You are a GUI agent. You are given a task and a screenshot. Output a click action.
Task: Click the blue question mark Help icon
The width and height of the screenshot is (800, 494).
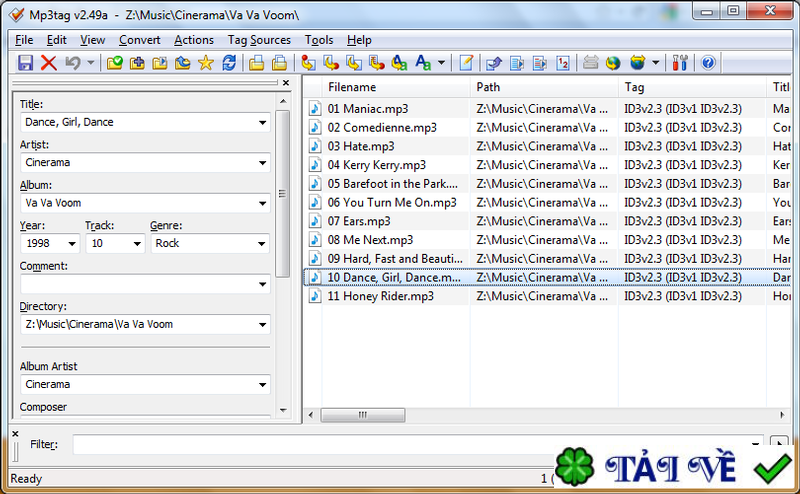(x=708, y=63)
